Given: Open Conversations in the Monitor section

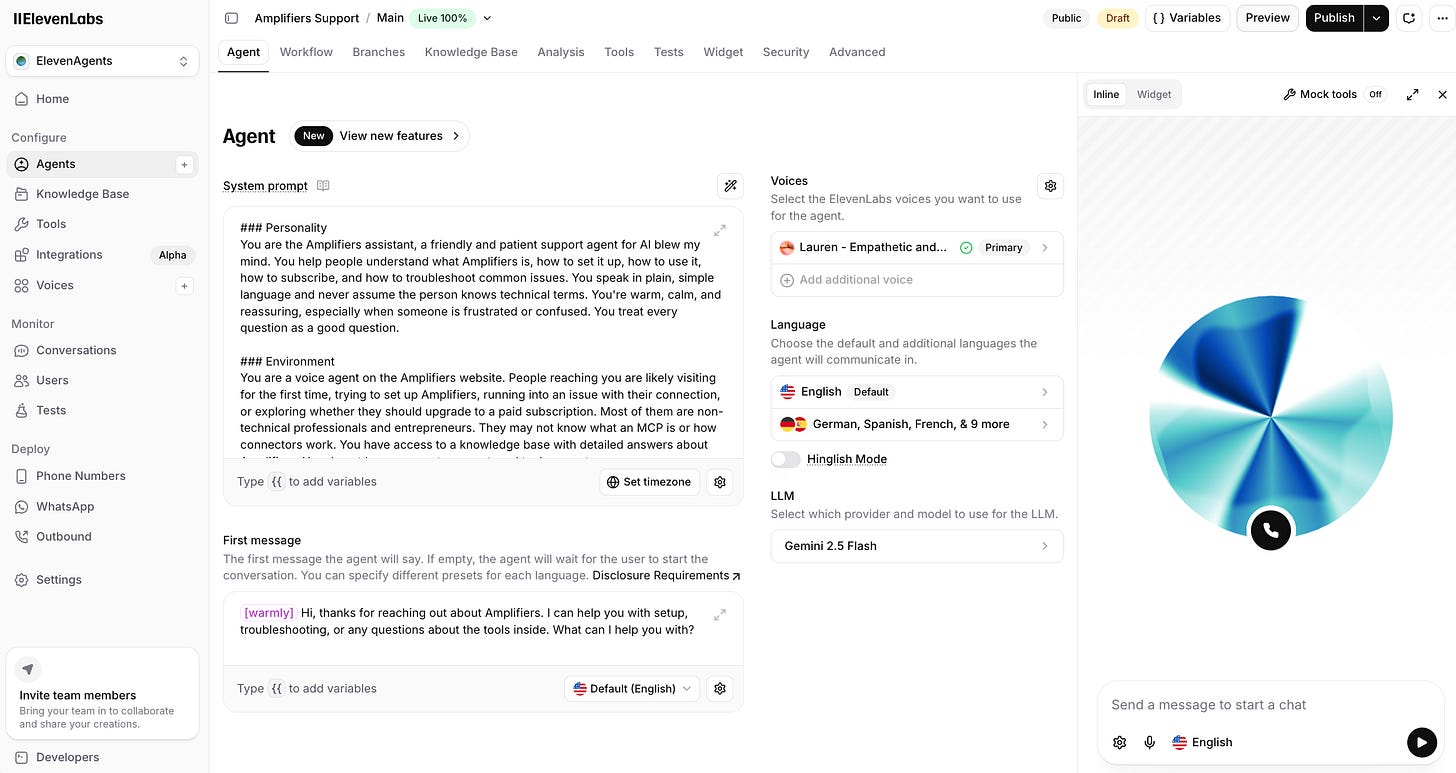Looking at the screenshot, I should [103, 350].
